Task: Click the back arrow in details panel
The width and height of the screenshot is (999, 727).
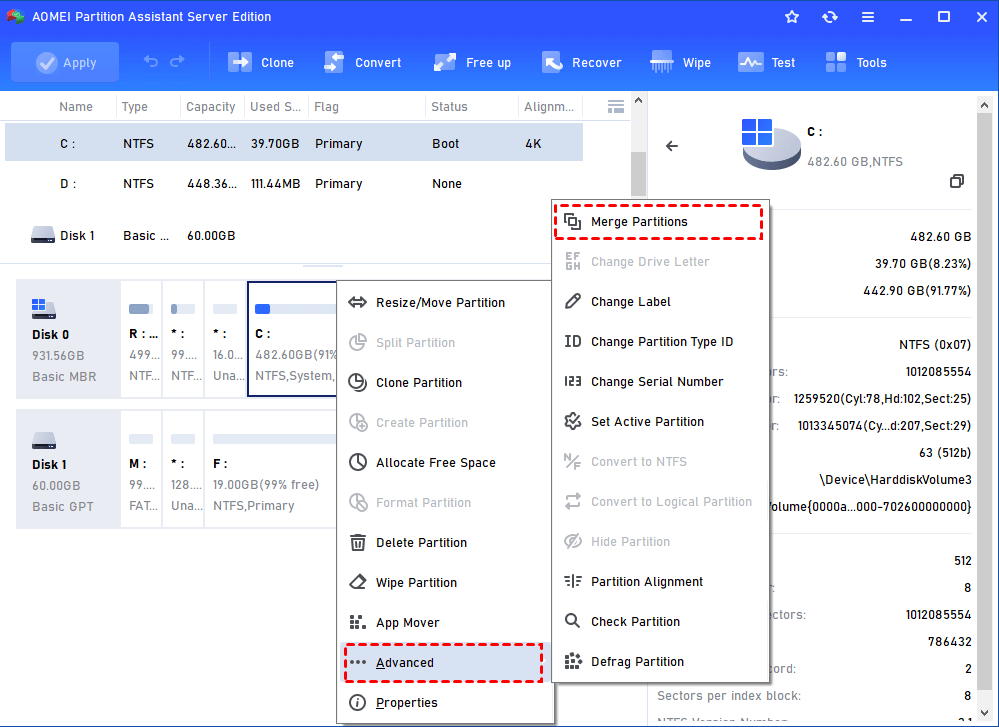Action: [x=672, y=146]
